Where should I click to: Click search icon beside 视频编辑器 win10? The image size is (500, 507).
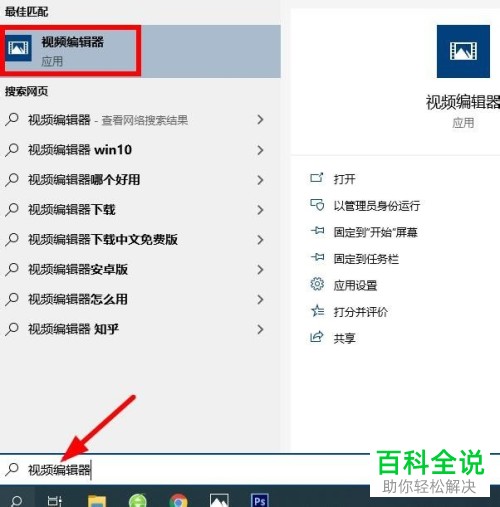click(12, 150)
